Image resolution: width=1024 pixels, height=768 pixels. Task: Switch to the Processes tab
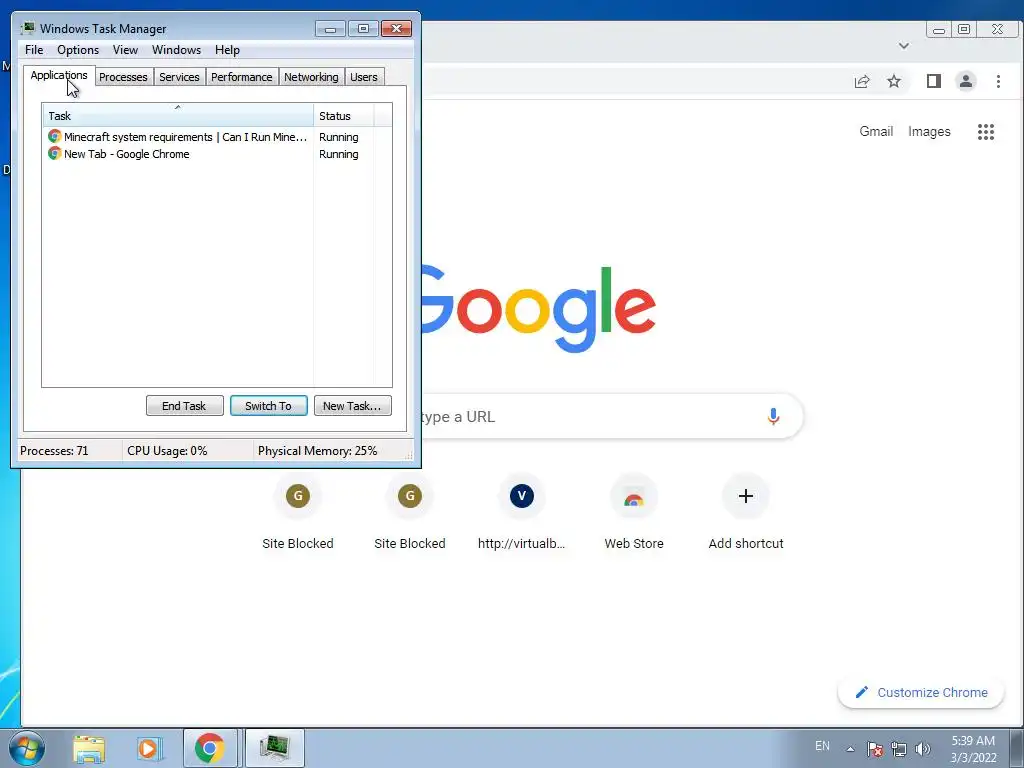(123, 77)
